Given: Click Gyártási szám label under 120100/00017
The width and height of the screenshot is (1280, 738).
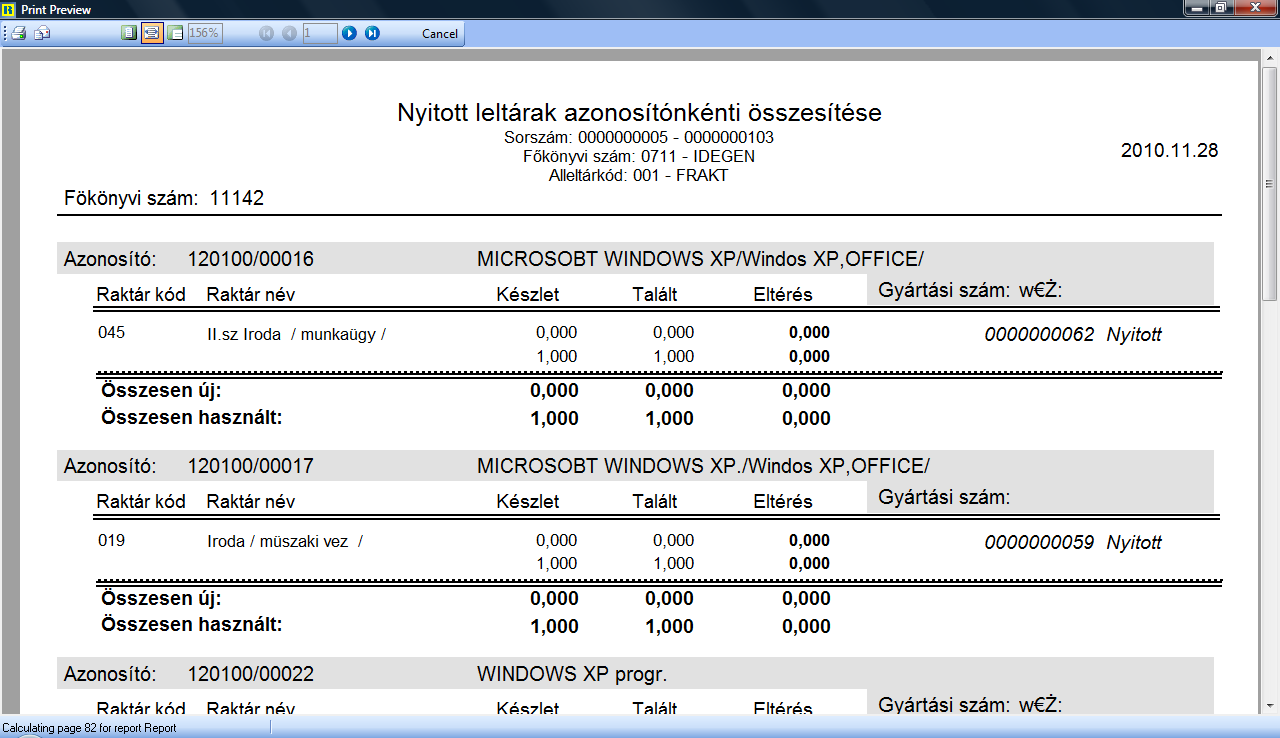Looking at the screenshot, I should coord(945,497).
